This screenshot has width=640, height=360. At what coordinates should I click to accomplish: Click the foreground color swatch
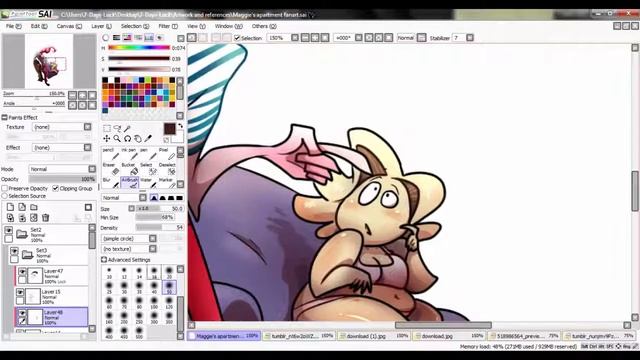point(169,129)
